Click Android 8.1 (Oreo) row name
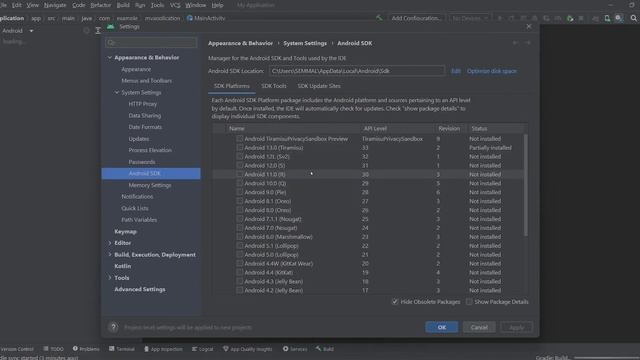Screen dimensions: 640x360 pyautogui.click(x=268, y=201)
